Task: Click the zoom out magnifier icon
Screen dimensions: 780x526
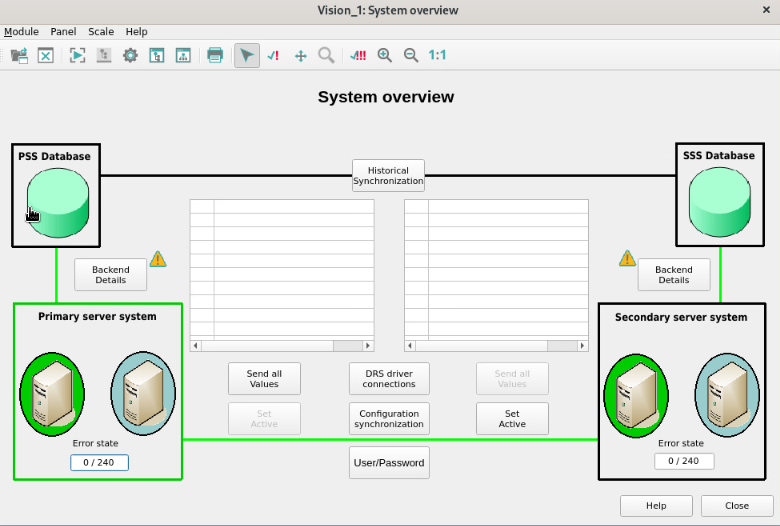Action: [411, 55]
